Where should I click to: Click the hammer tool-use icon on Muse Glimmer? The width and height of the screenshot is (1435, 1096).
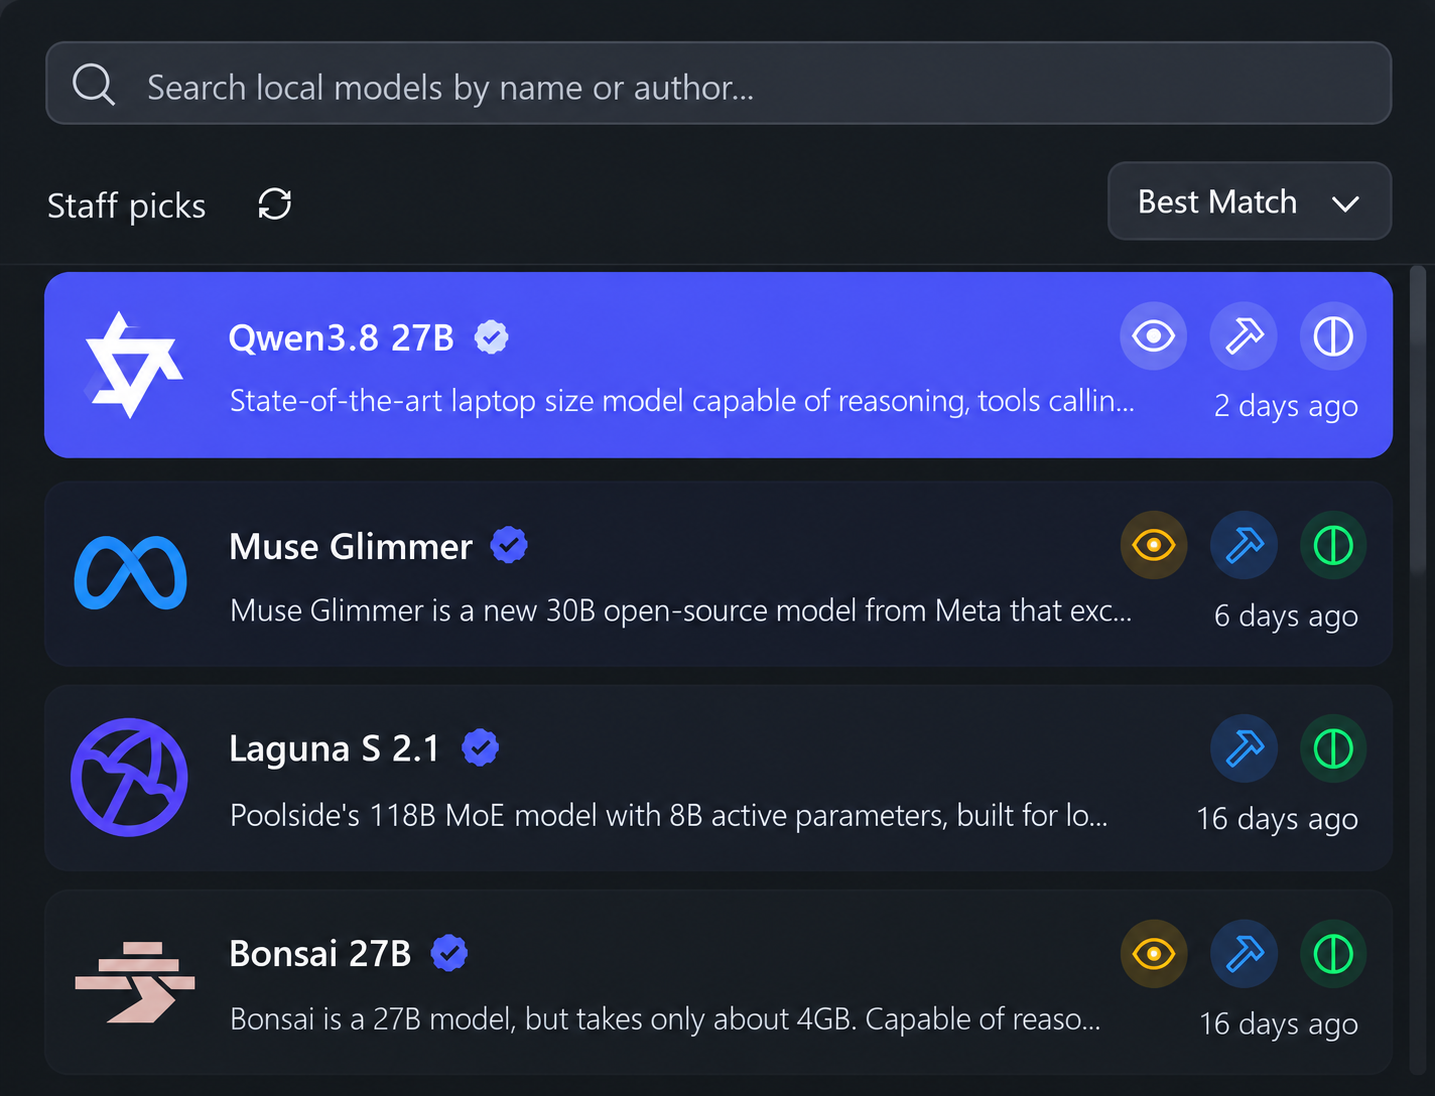(1243, 545)
